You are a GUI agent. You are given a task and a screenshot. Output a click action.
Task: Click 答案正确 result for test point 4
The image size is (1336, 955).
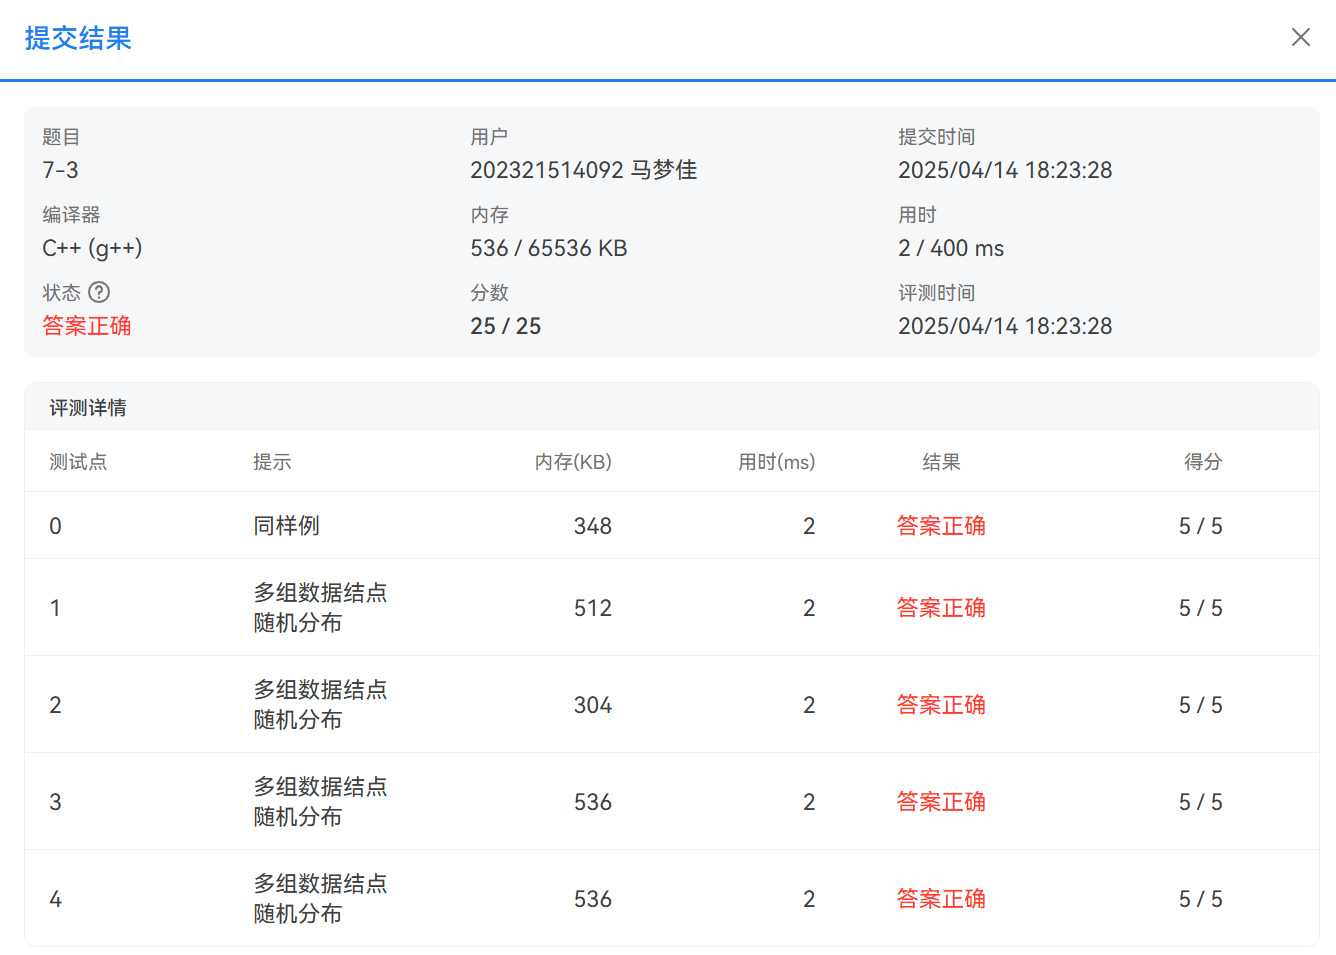click(x=941, y=899)
